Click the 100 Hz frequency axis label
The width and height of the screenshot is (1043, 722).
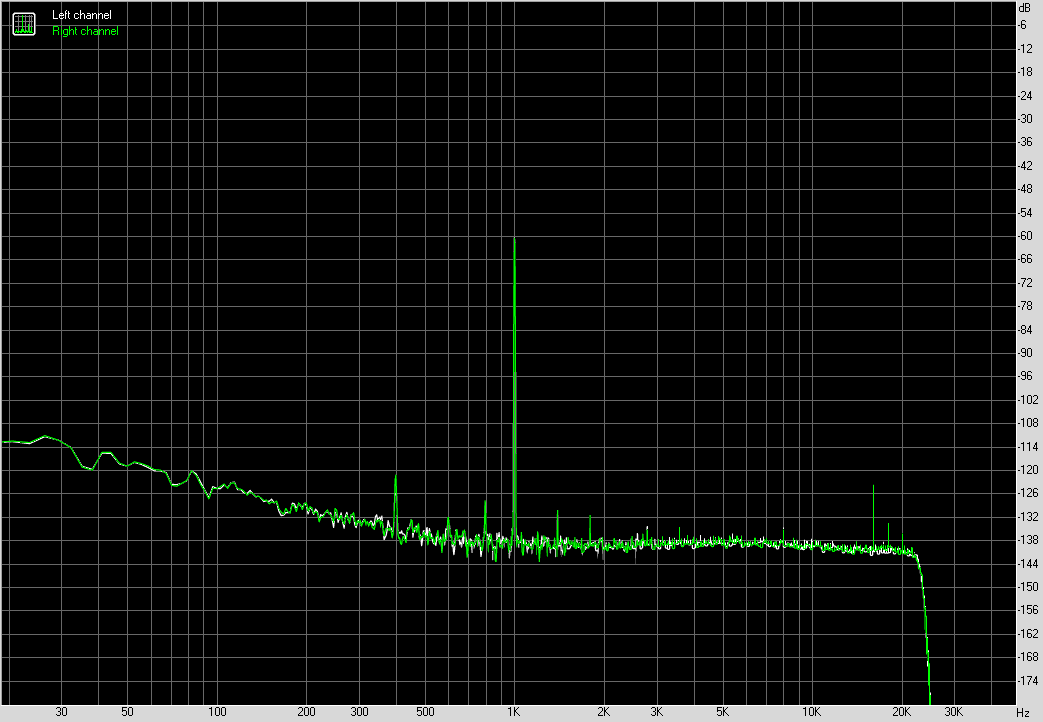point(217,712)
